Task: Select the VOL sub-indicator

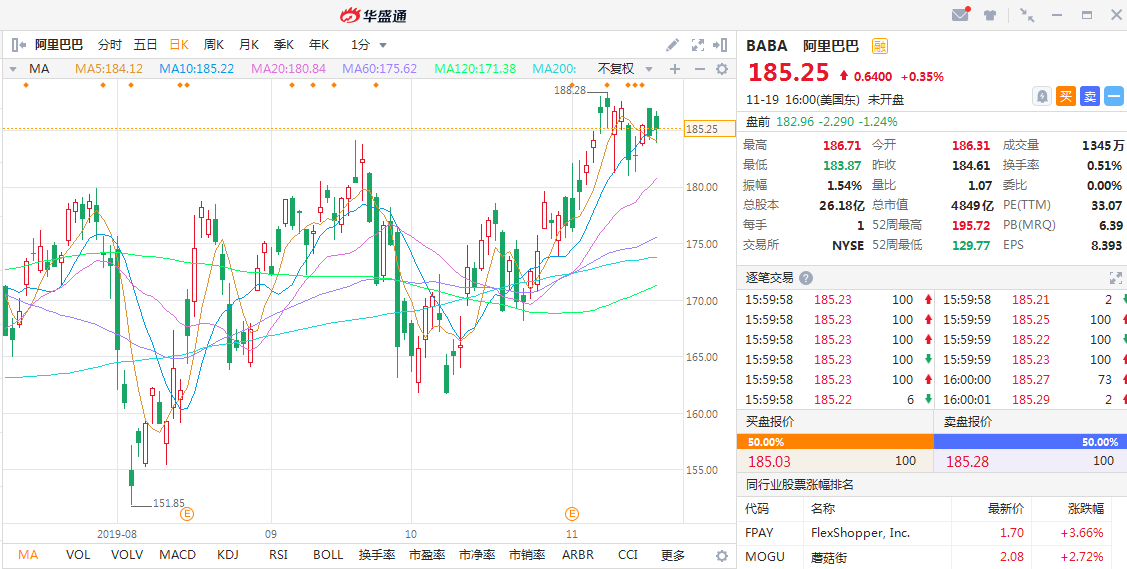Action: point(78,555)
